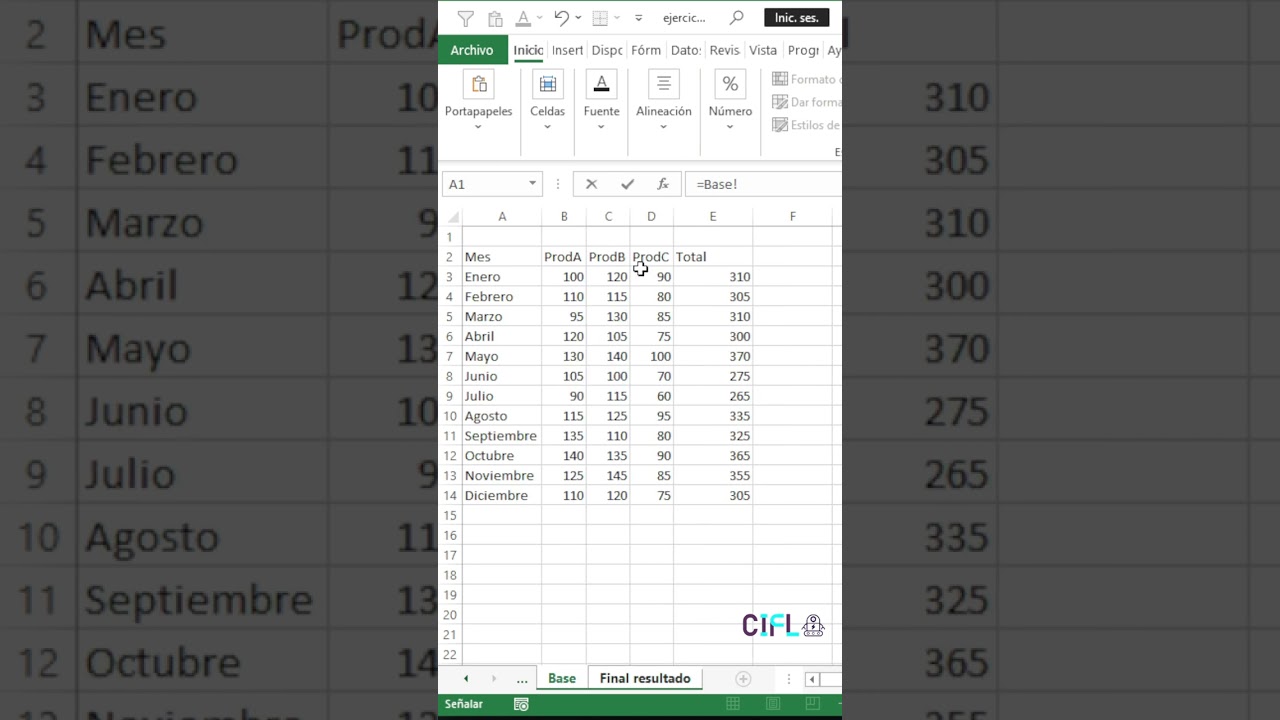Expand the Celdas group
This screenshot has width=1280, height=720.
tap(547, 127)
